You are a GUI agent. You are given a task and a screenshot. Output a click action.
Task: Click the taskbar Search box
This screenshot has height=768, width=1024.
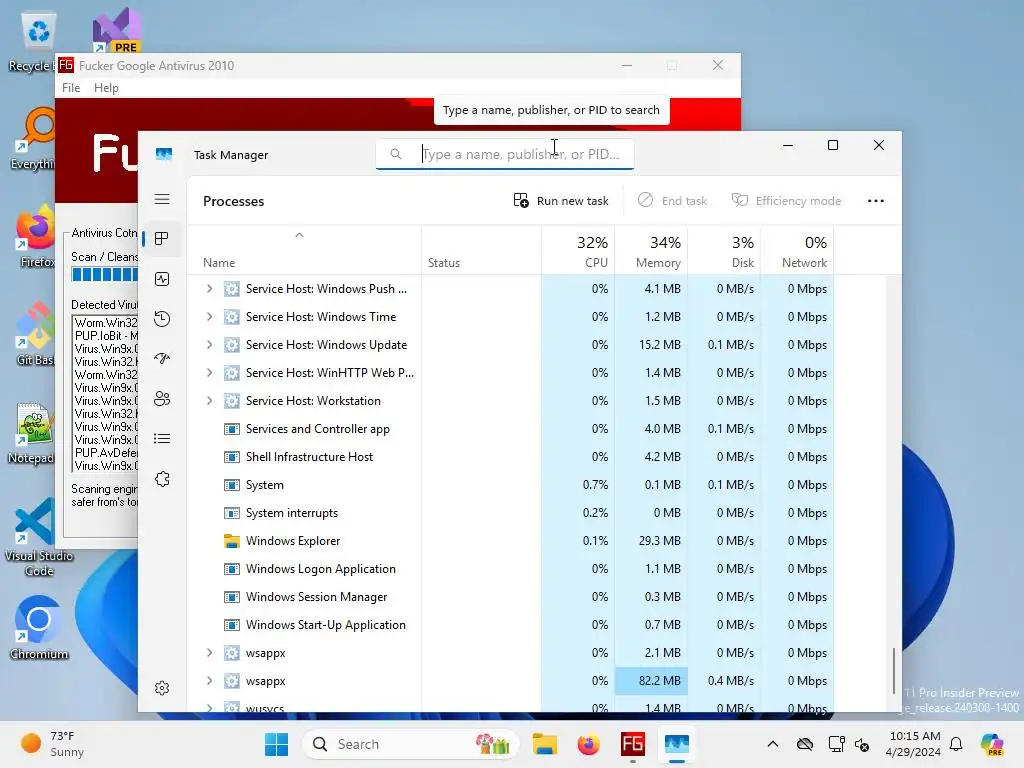410,744
